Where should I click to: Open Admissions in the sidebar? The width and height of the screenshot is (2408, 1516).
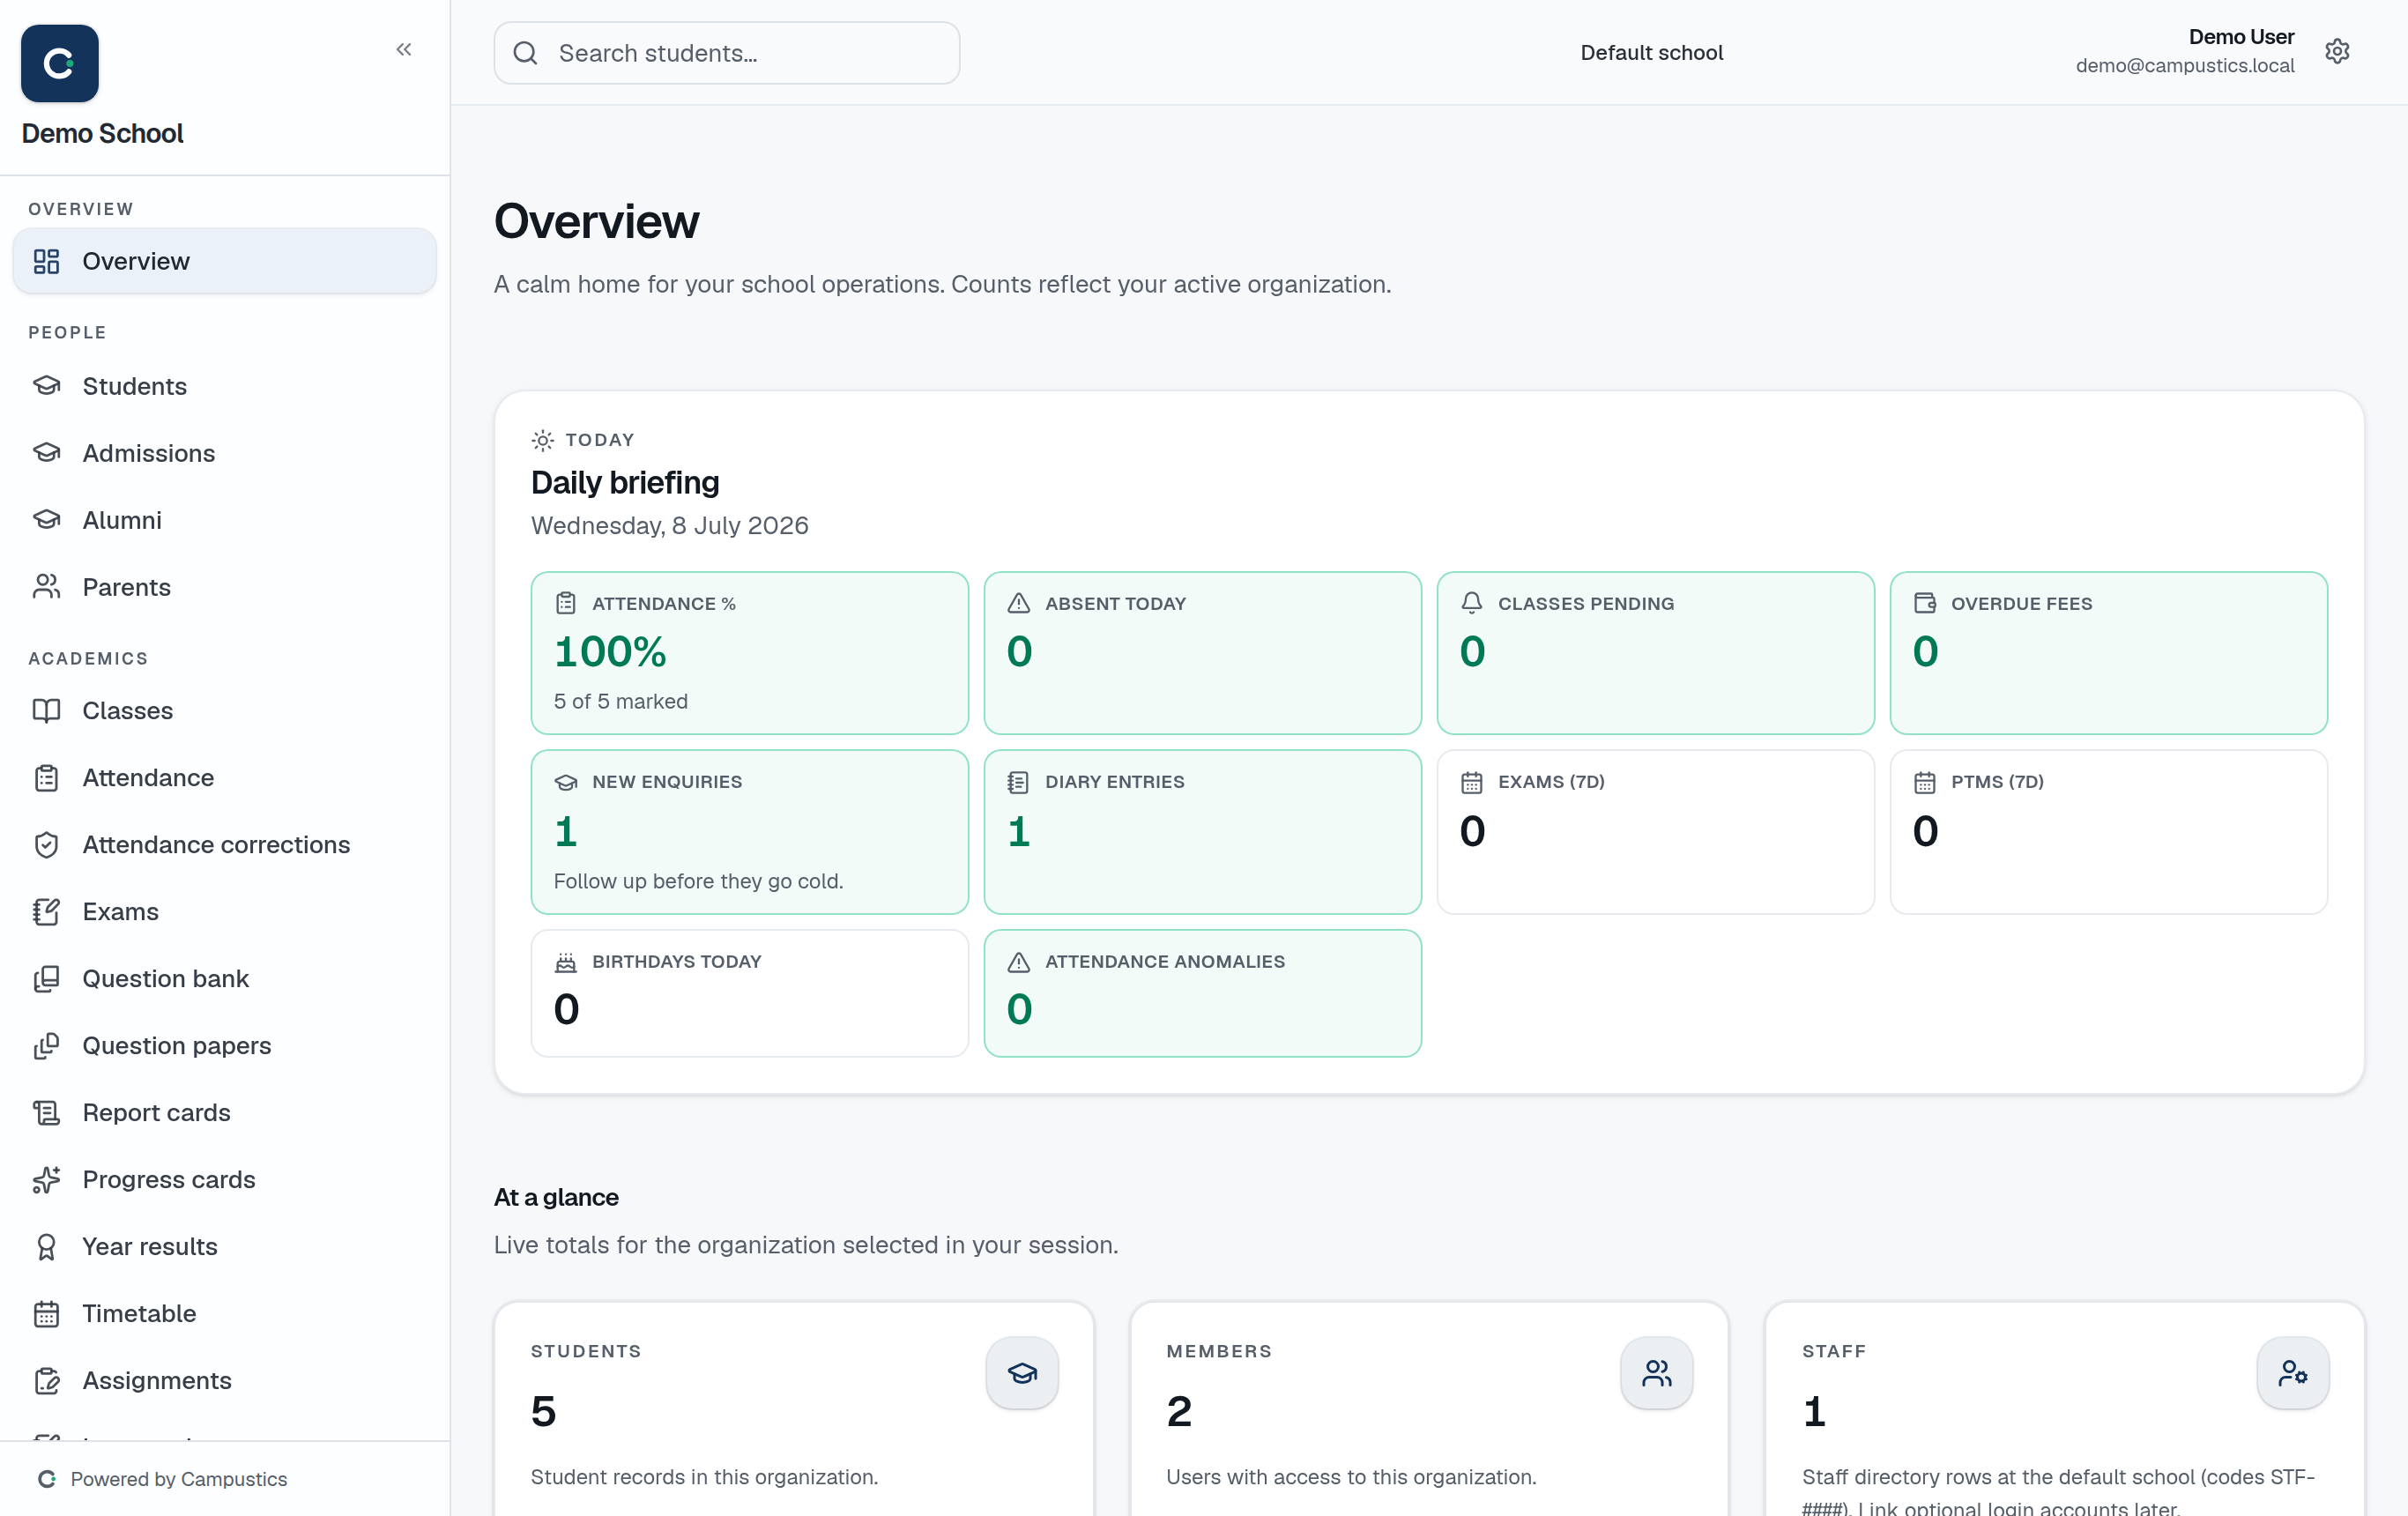[x=224, y=453]
